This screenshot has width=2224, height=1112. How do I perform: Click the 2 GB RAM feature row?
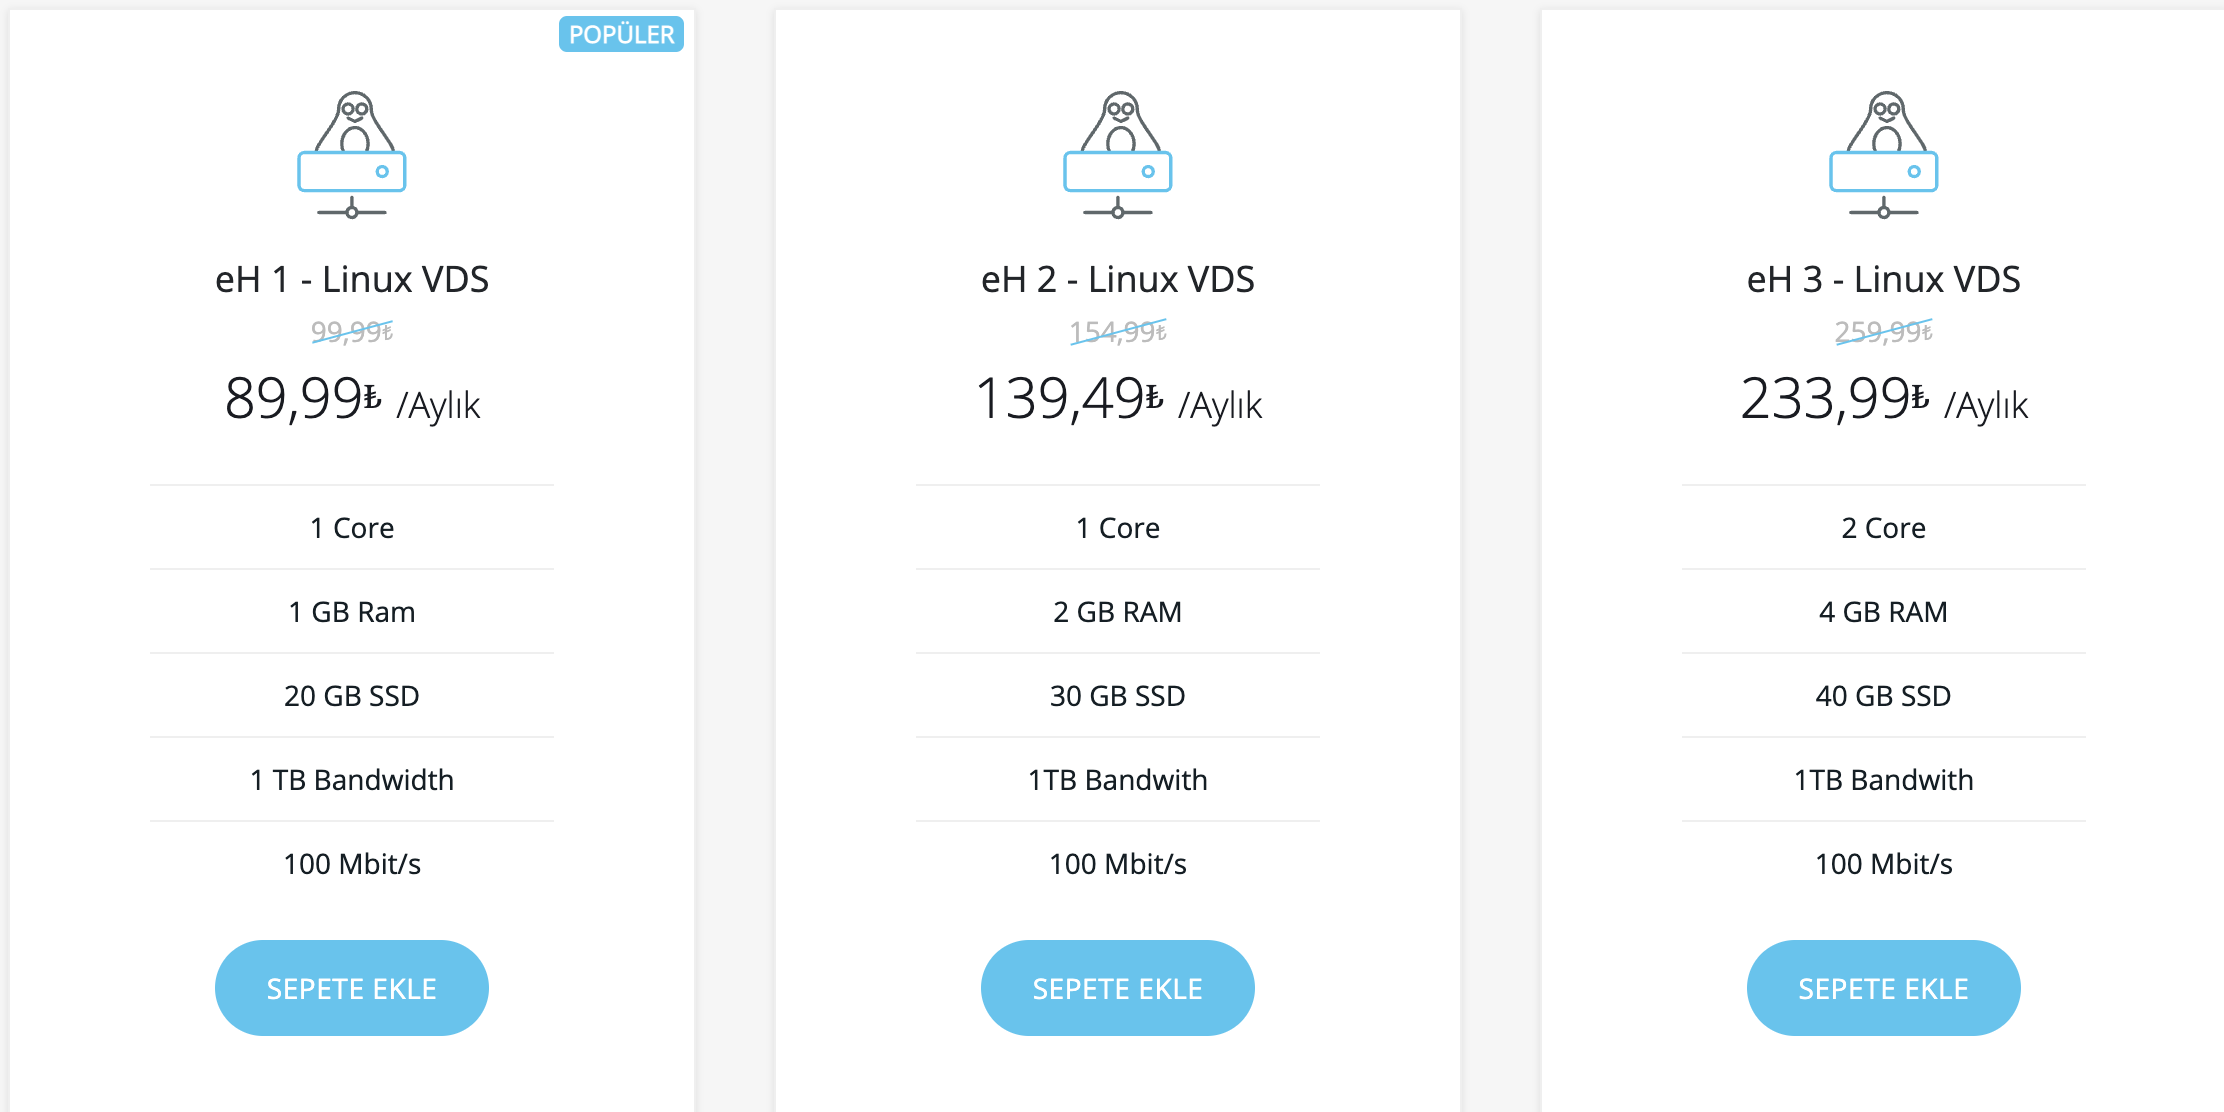tap(1118, 612)
